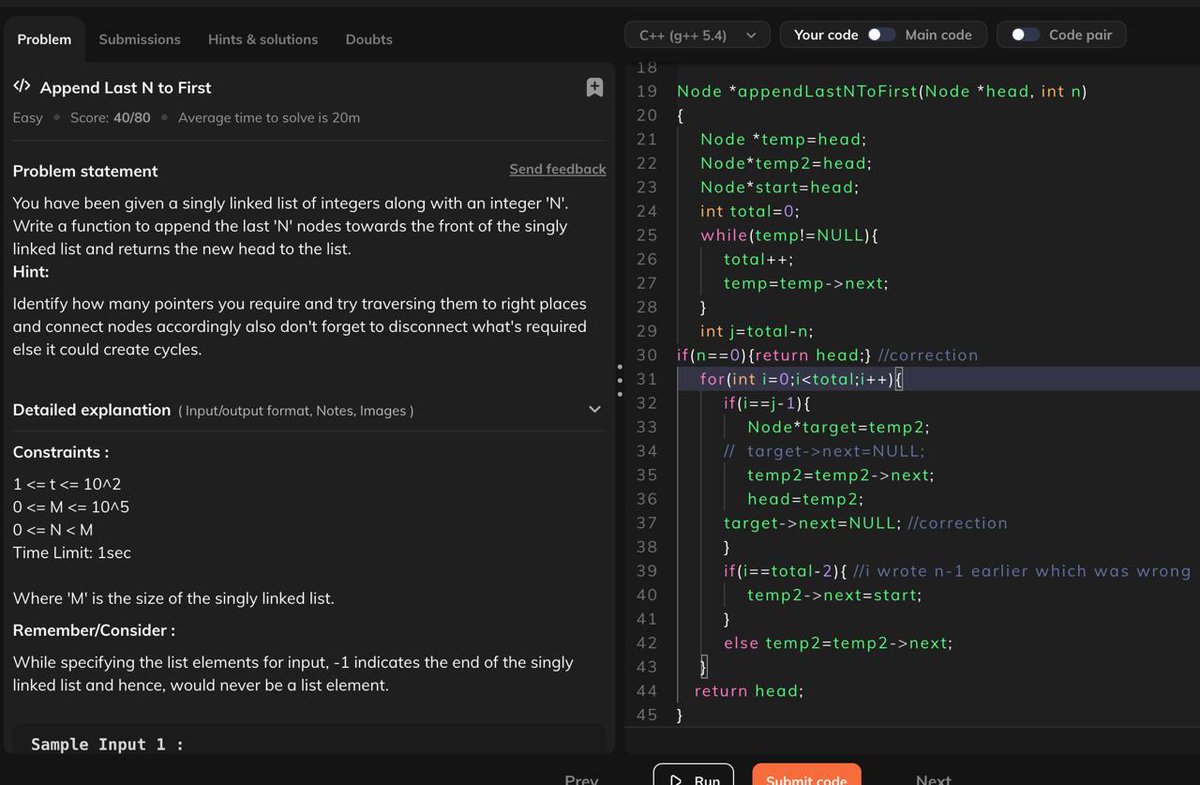Image resolution: width=1200 pixels, height=785 pixels.
Task: Click the '//correction' comment on line 30
Action: 928,355
